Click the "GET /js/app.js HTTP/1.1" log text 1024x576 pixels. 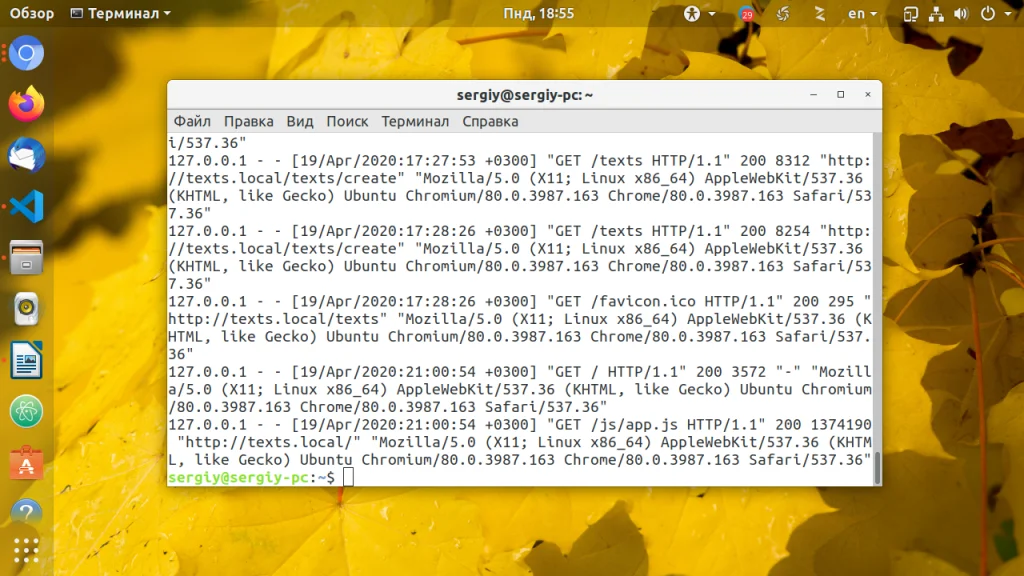[x=656, y=424]
